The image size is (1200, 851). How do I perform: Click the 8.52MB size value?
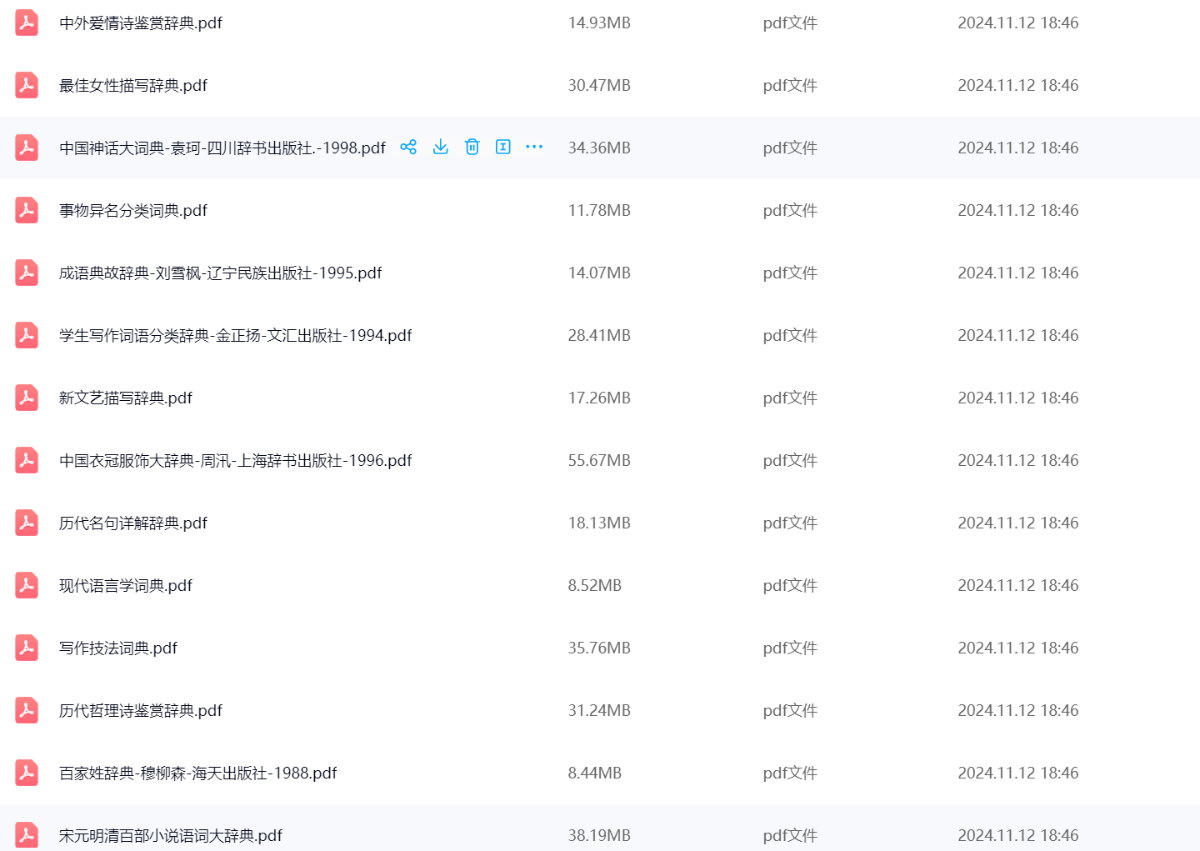coord(595,586)
